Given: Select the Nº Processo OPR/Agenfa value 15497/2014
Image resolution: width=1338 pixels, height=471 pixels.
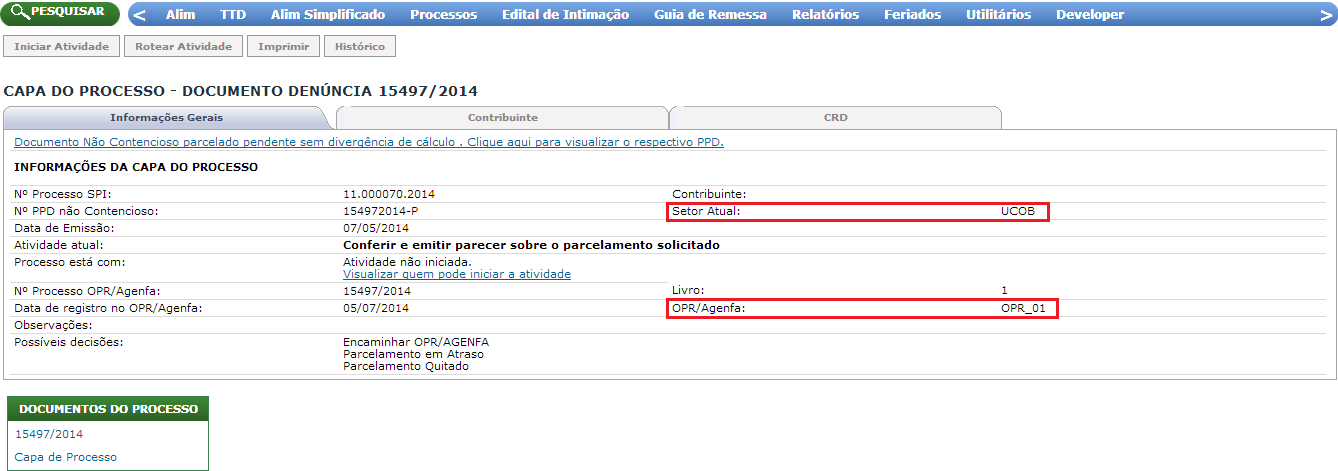Looking at the screenshot, I should [377, 291].
